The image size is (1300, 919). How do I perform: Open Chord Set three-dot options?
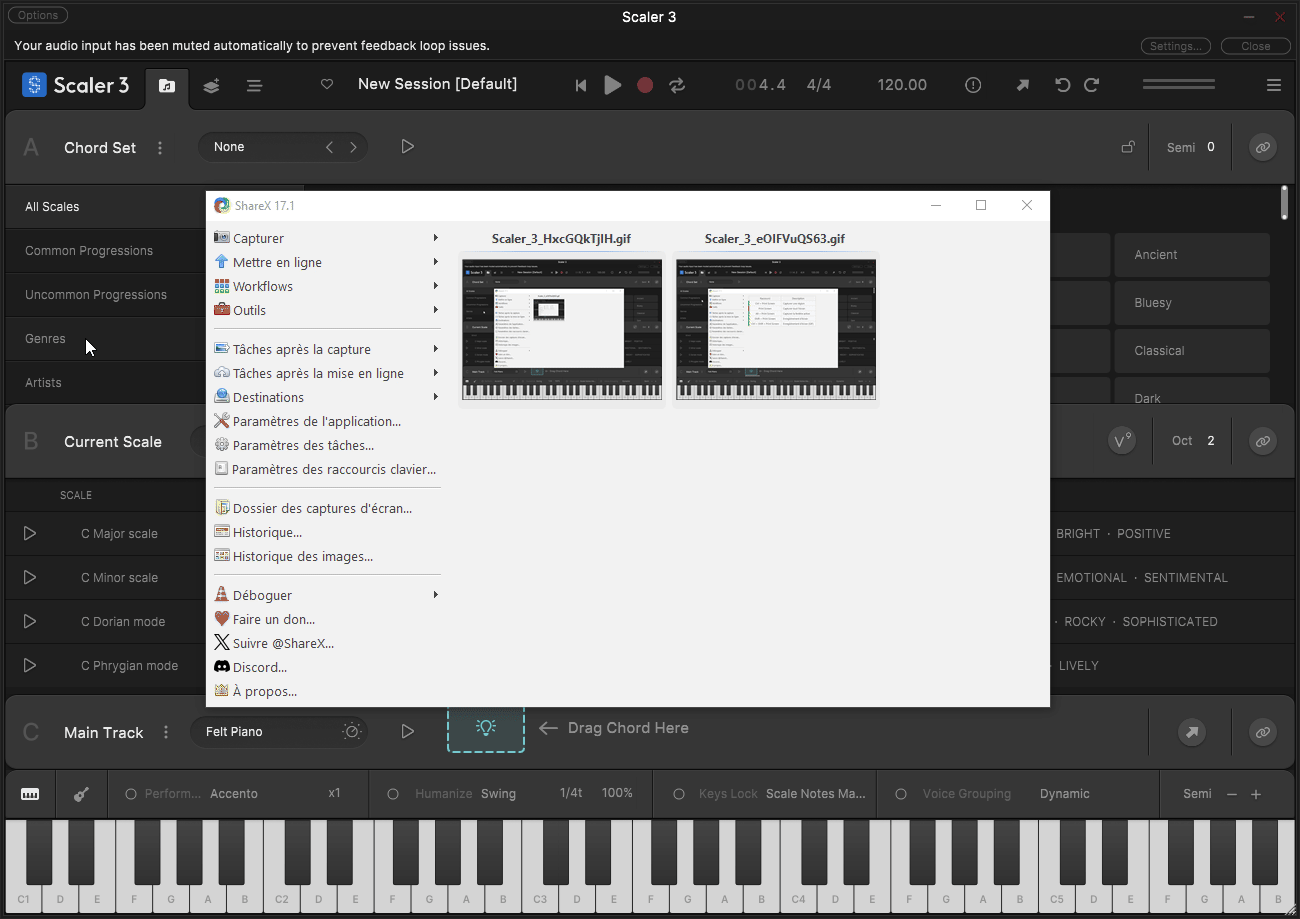(160, 148)
